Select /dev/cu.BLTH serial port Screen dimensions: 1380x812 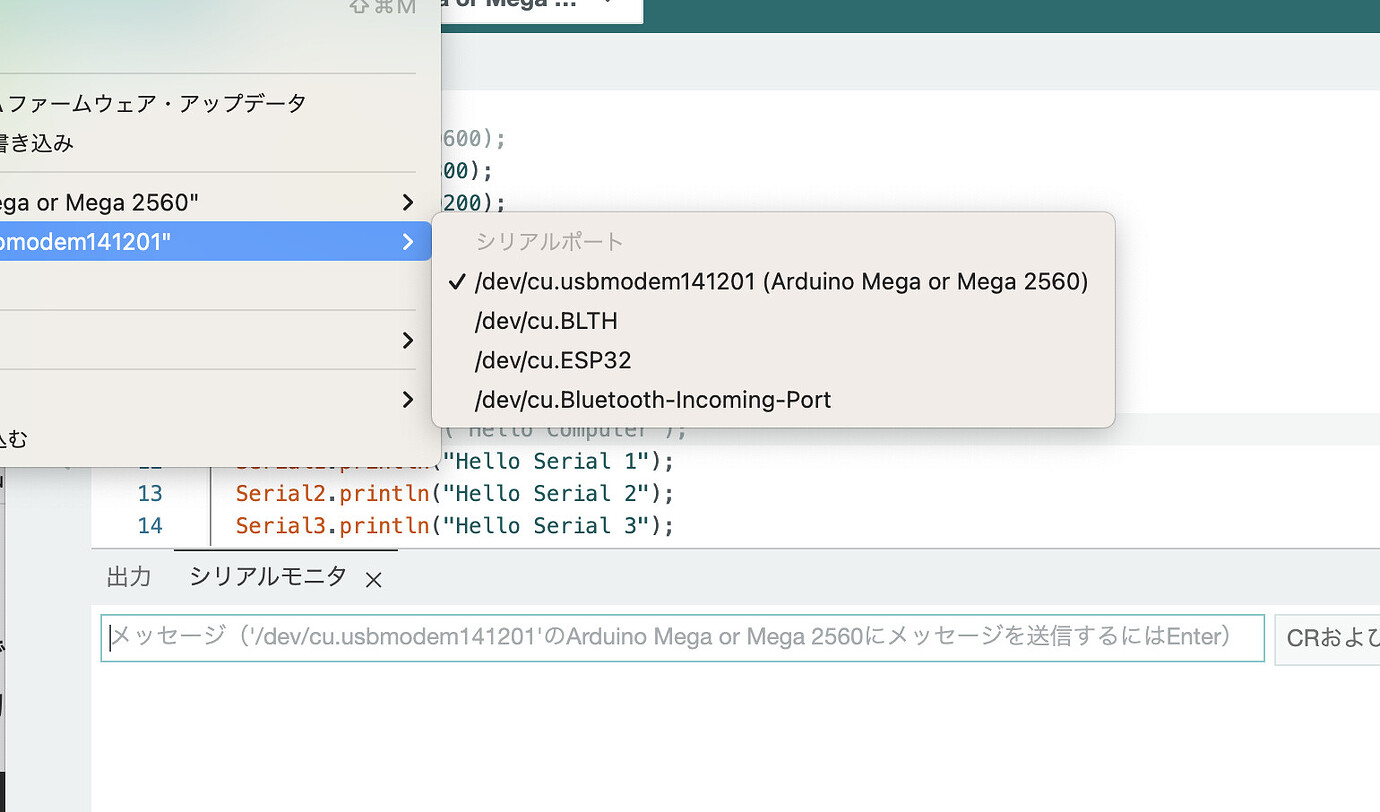545,320
